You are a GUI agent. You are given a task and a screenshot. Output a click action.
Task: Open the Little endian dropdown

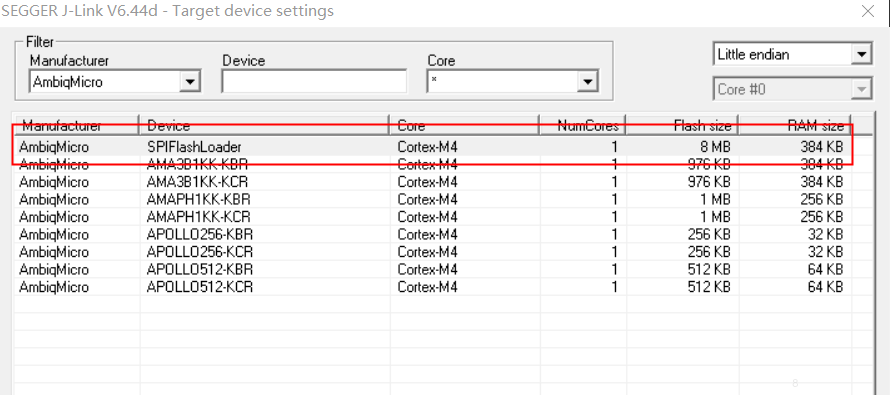coord(862,54)
